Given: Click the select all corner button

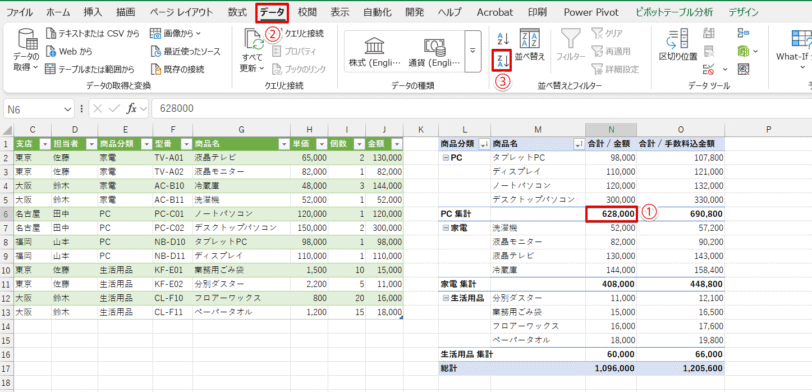Looking at the screenshot, I should 7,129.
